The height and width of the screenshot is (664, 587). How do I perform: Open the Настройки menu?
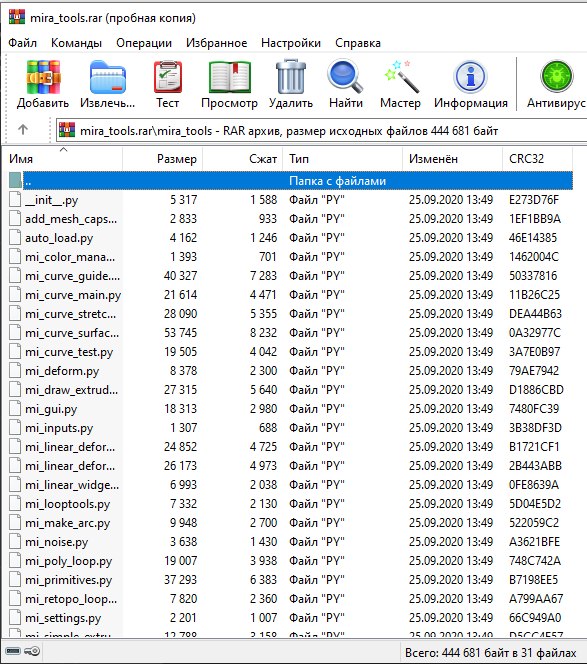(x=291, y=43)
